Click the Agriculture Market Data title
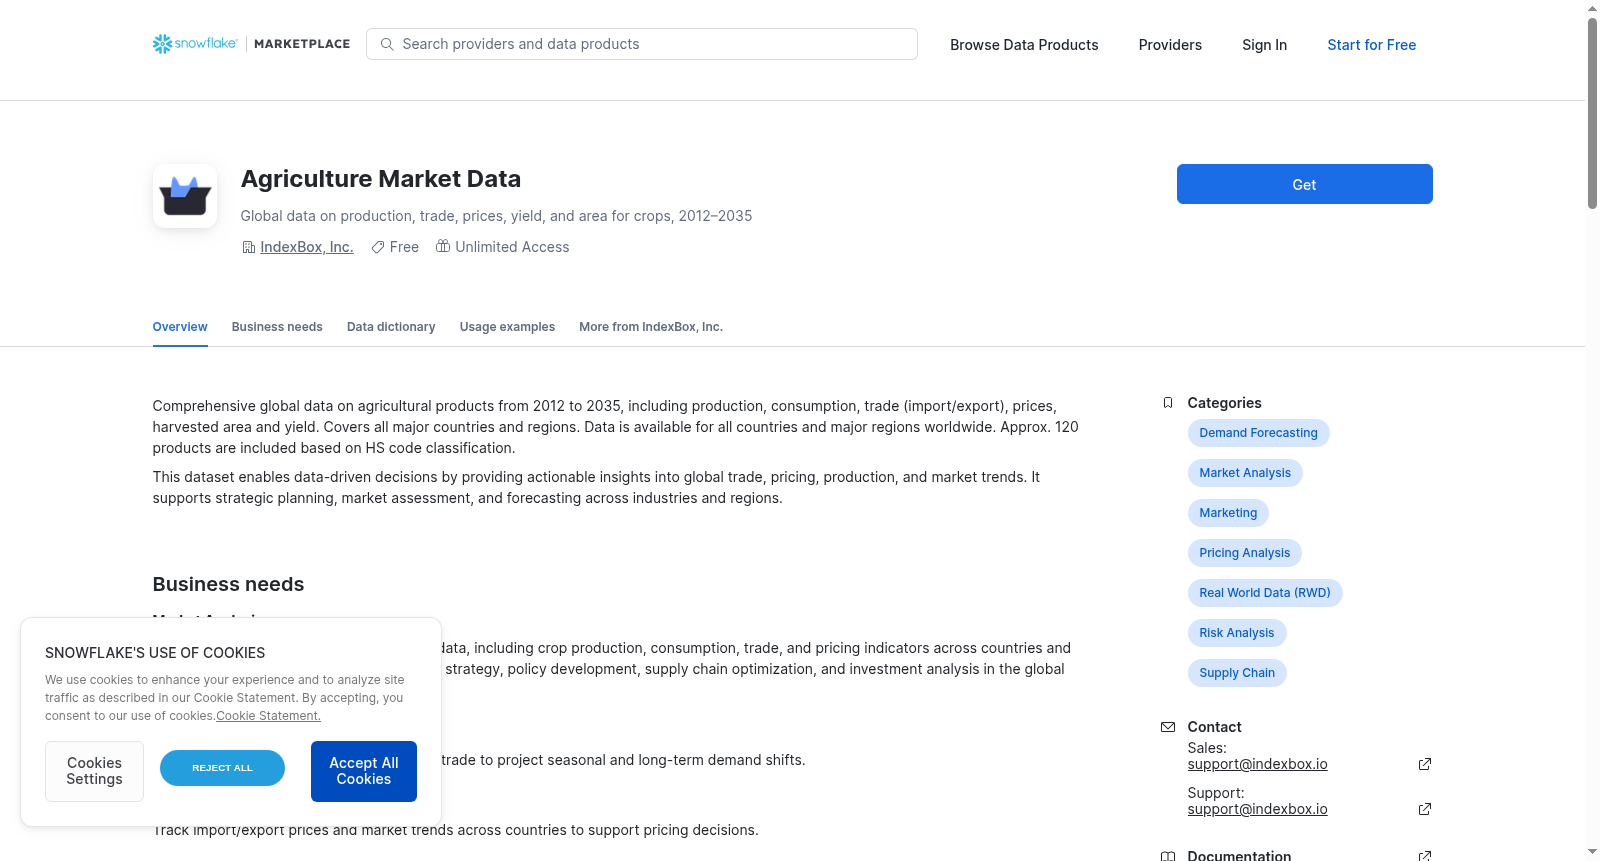This screenshot has width=1600, height=861. [x=381, y=179]
